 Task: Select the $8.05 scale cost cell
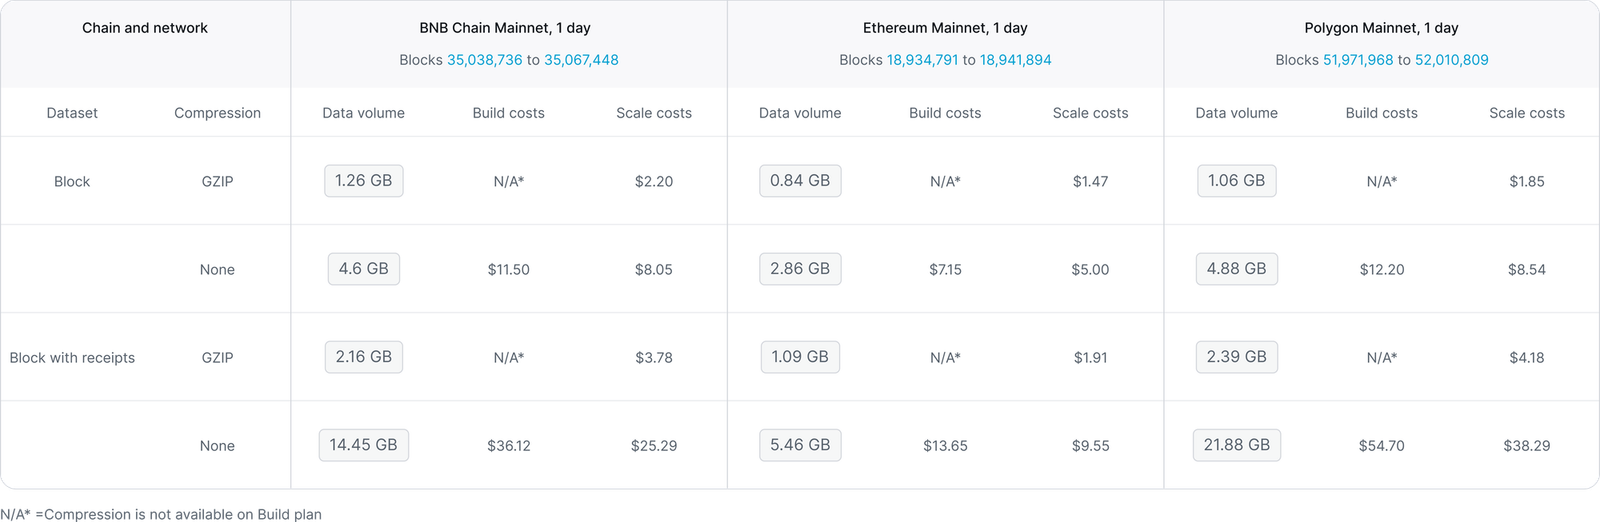click(x=654, y=270)
